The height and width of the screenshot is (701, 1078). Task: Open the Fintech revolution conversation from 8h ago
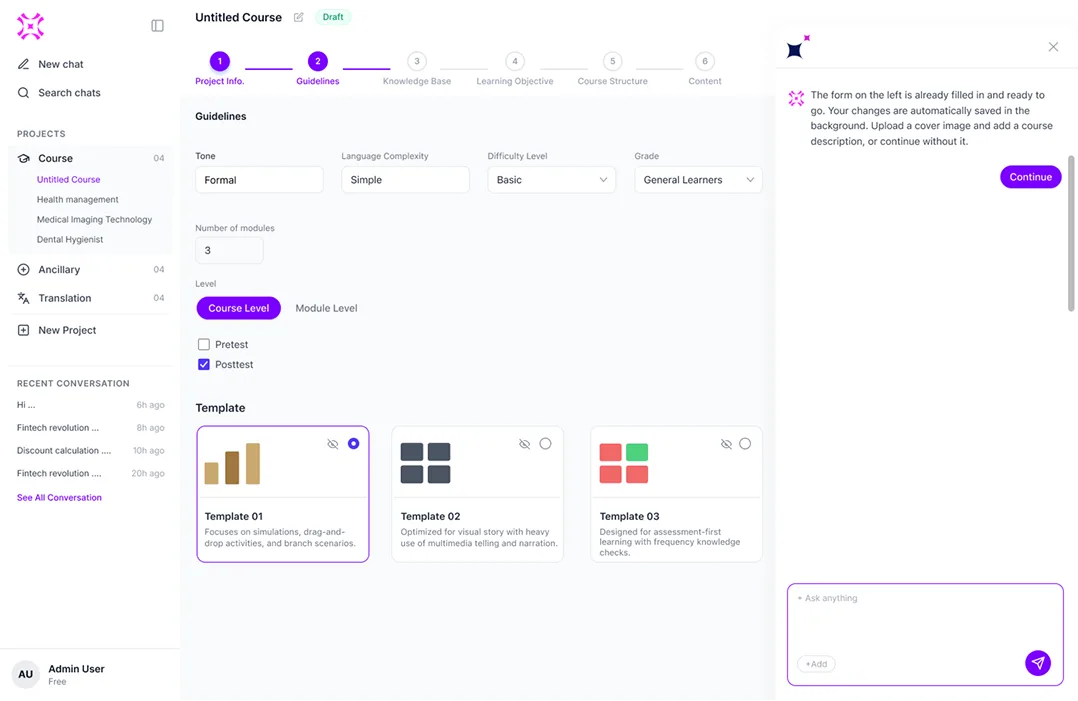point(91,427)
